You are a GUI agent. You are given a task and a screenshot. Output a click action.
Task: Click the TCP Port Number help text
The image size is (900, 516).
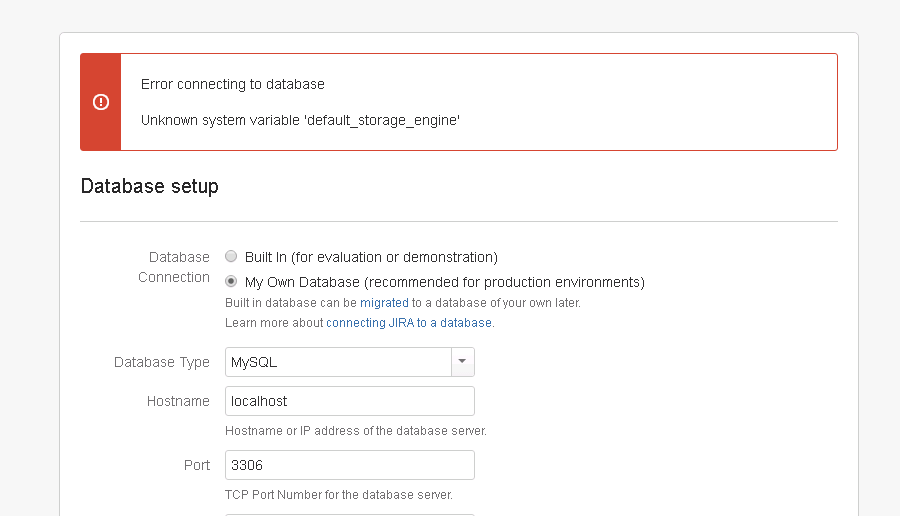(339, 495)
